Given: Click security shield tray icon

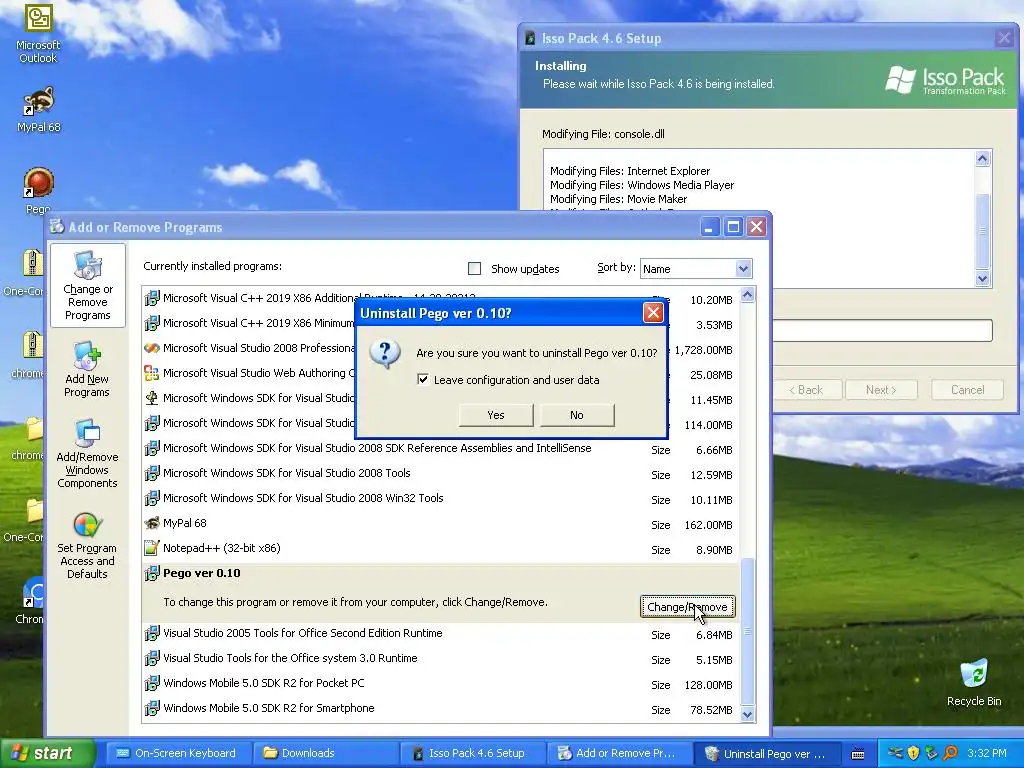Looking at the screenshot, I should (x=914, y=753).
